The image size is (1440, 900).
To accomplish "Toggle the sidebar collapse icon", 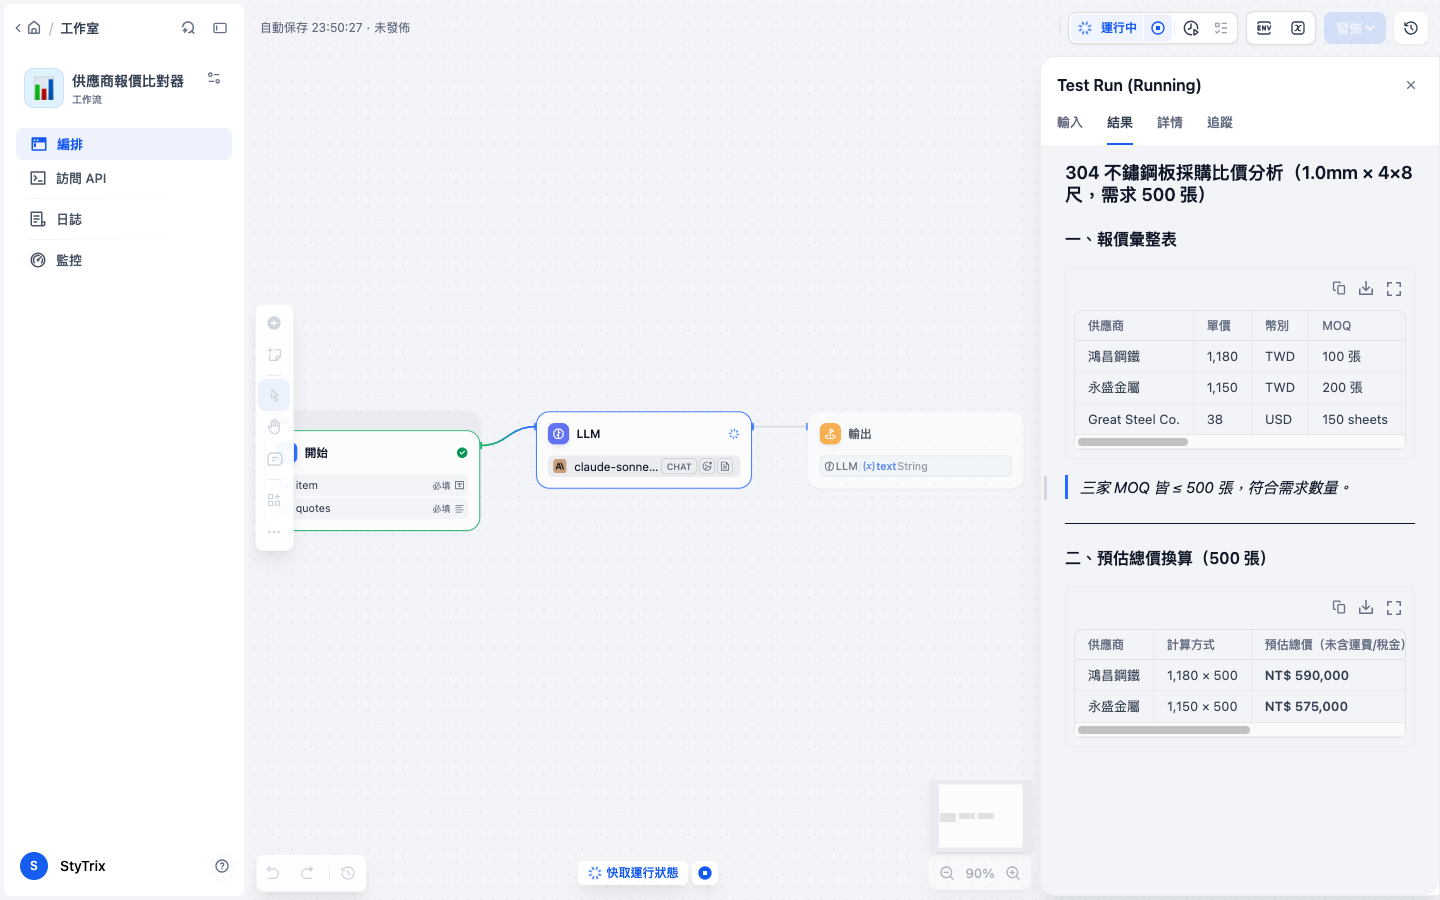I will 220,28.
